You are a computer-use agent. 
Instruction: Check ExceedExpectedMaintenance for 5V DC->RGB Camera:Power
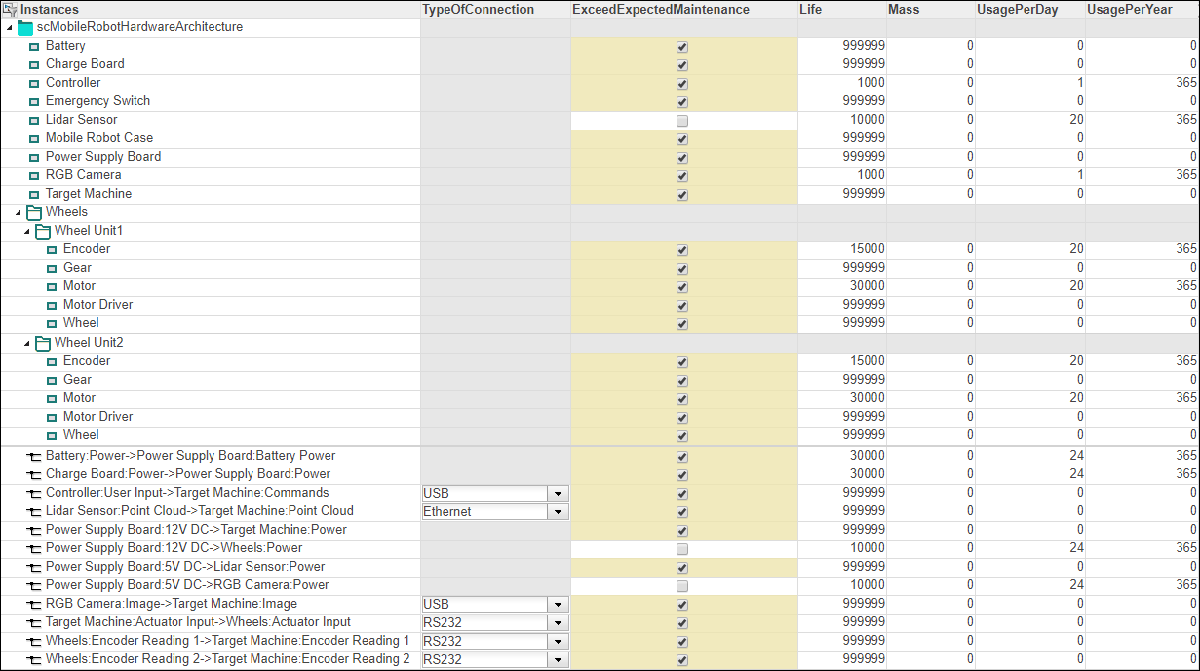[682, 586]
